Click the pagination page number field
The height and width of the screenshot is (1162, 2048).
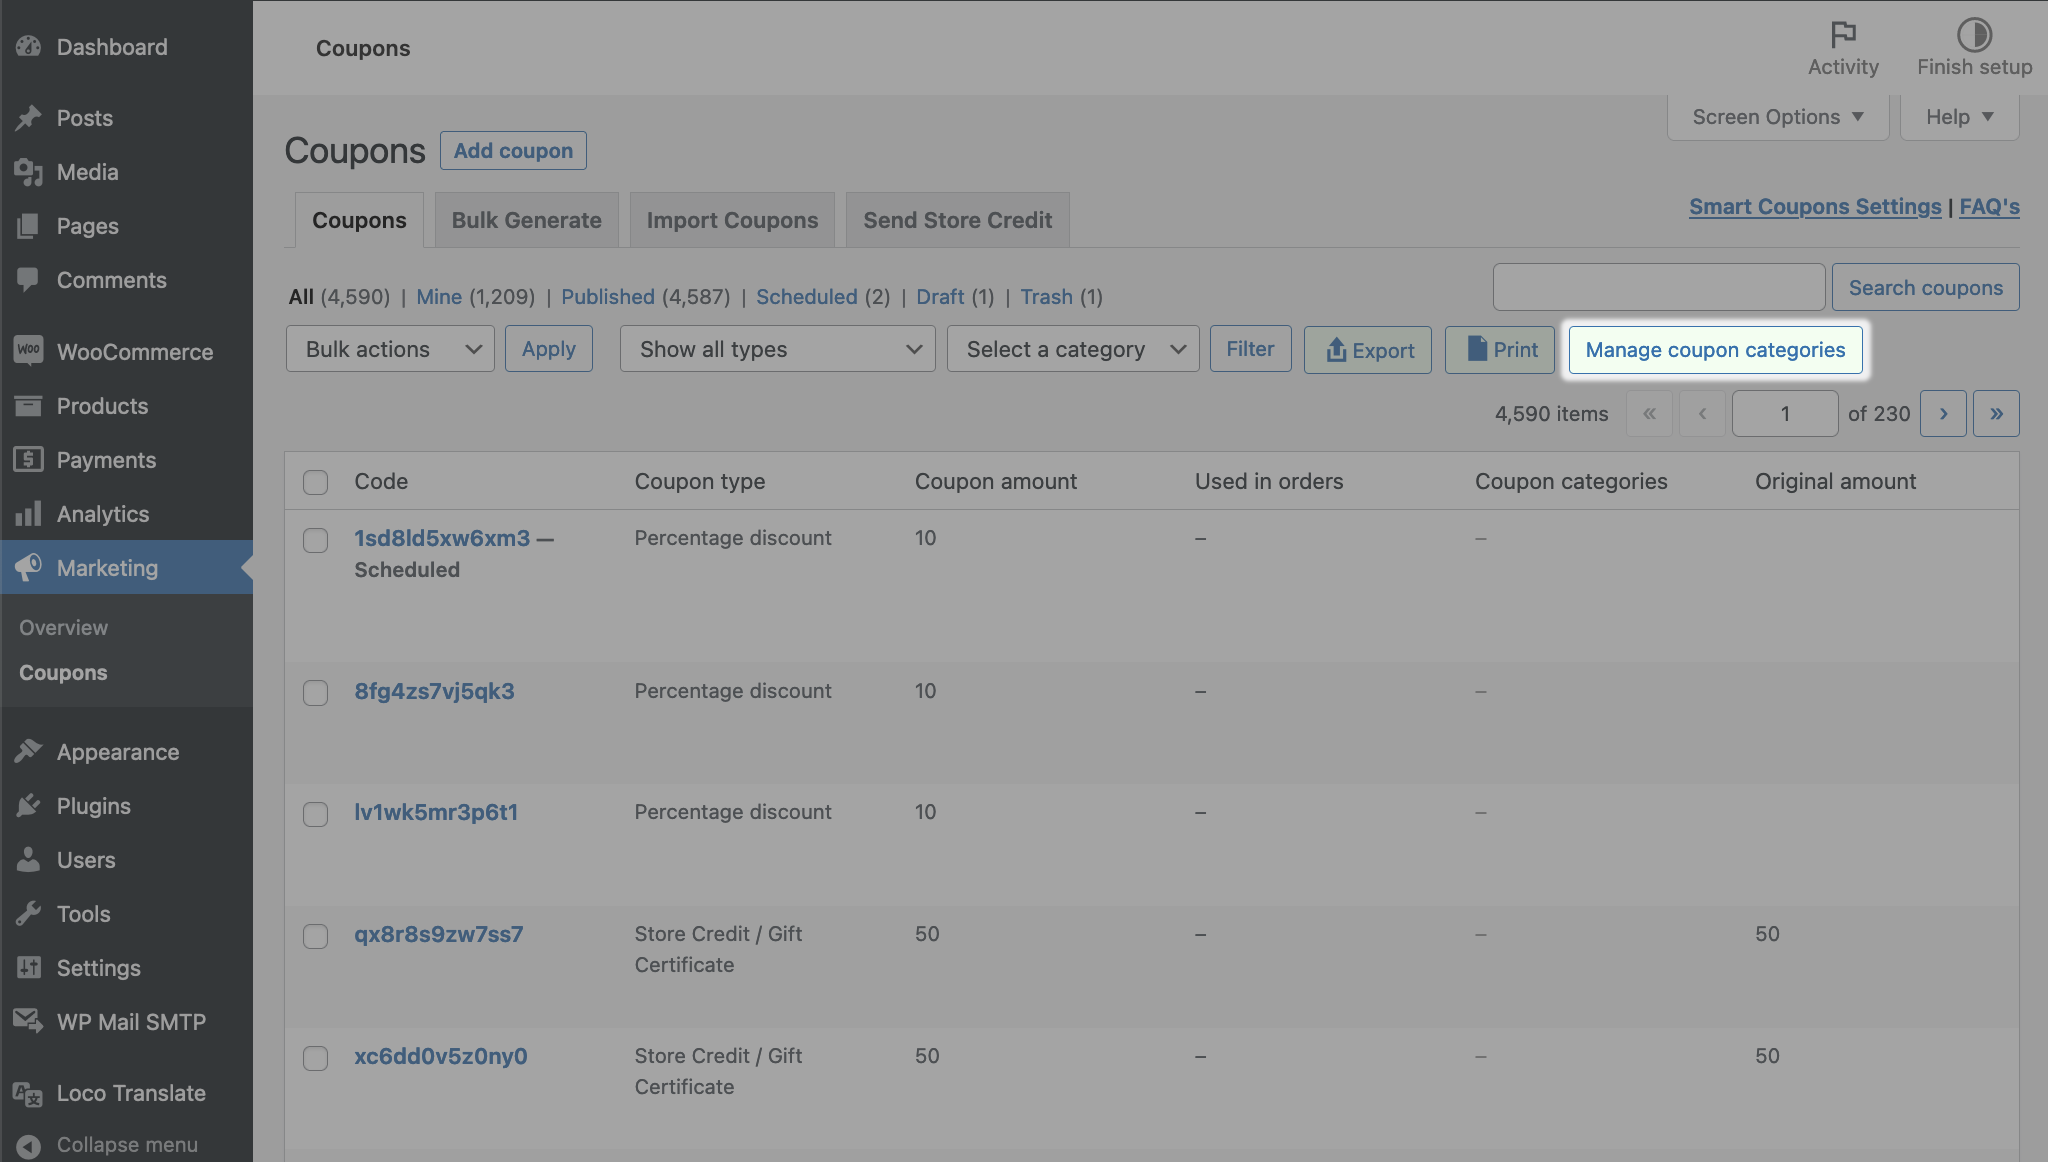(1784, 413)
